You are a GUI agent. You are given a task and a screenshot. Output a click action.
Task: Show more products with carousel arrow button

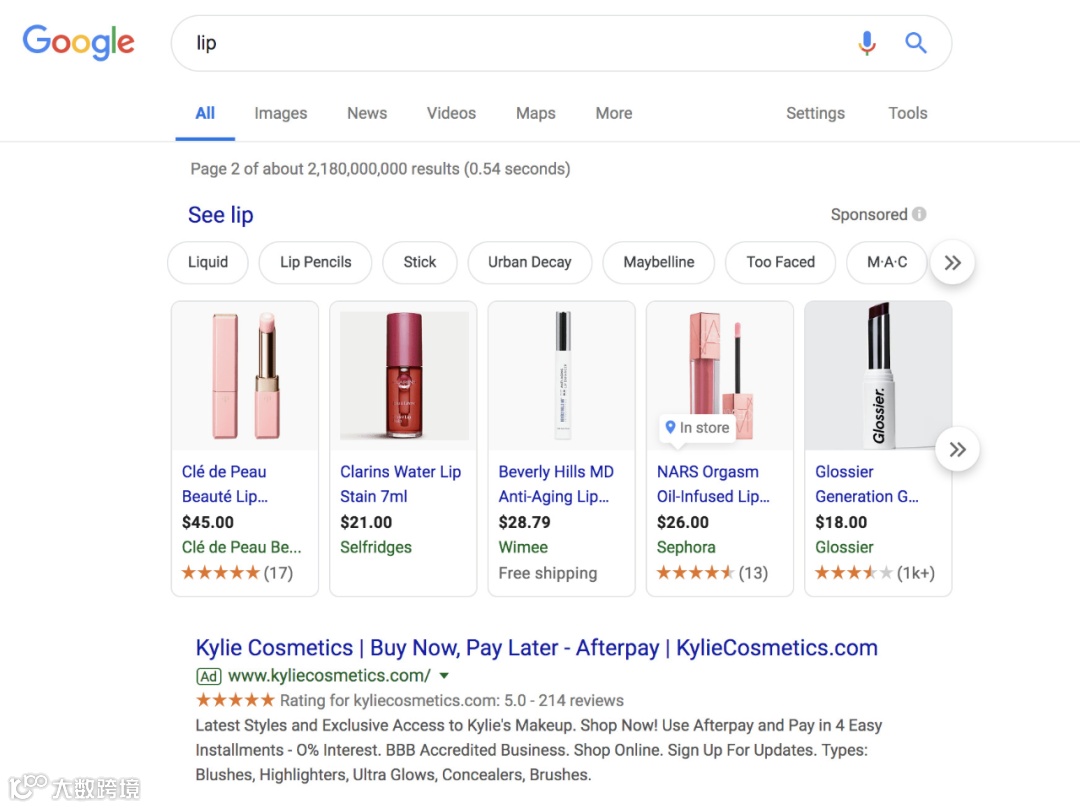[x=957, y=449]
